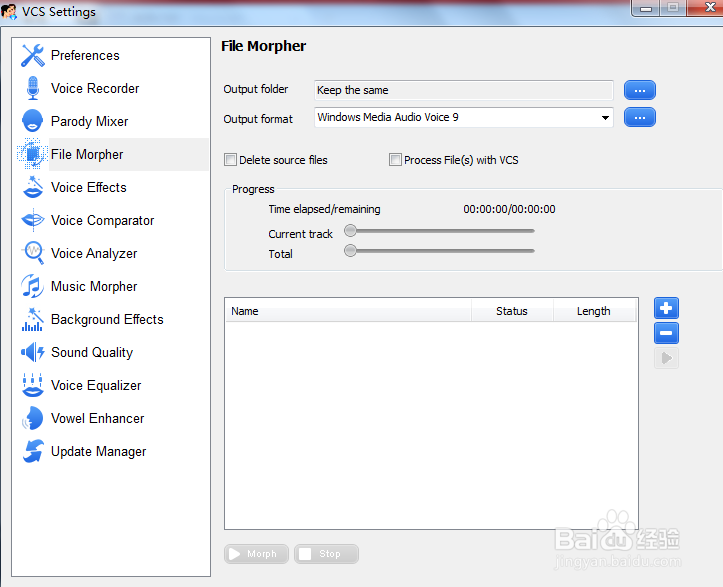The height and width of the screenshot is (587, 723).
Task: Sort file list by Length column
Action: [x=594, y=311]
